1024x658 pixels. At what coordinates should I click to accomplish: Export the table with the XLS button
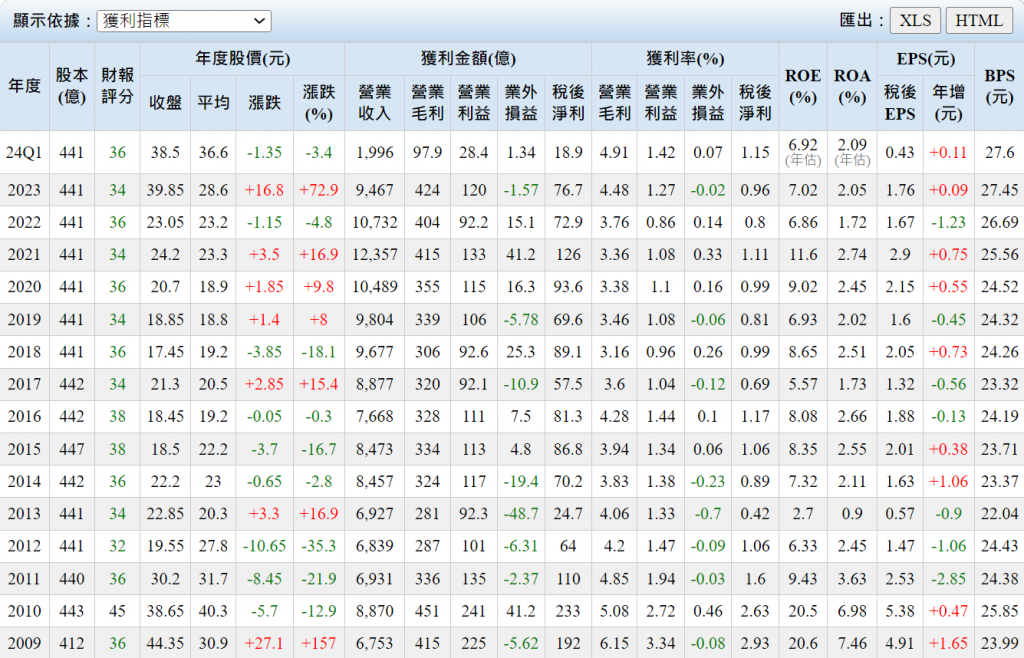(915, 21)
